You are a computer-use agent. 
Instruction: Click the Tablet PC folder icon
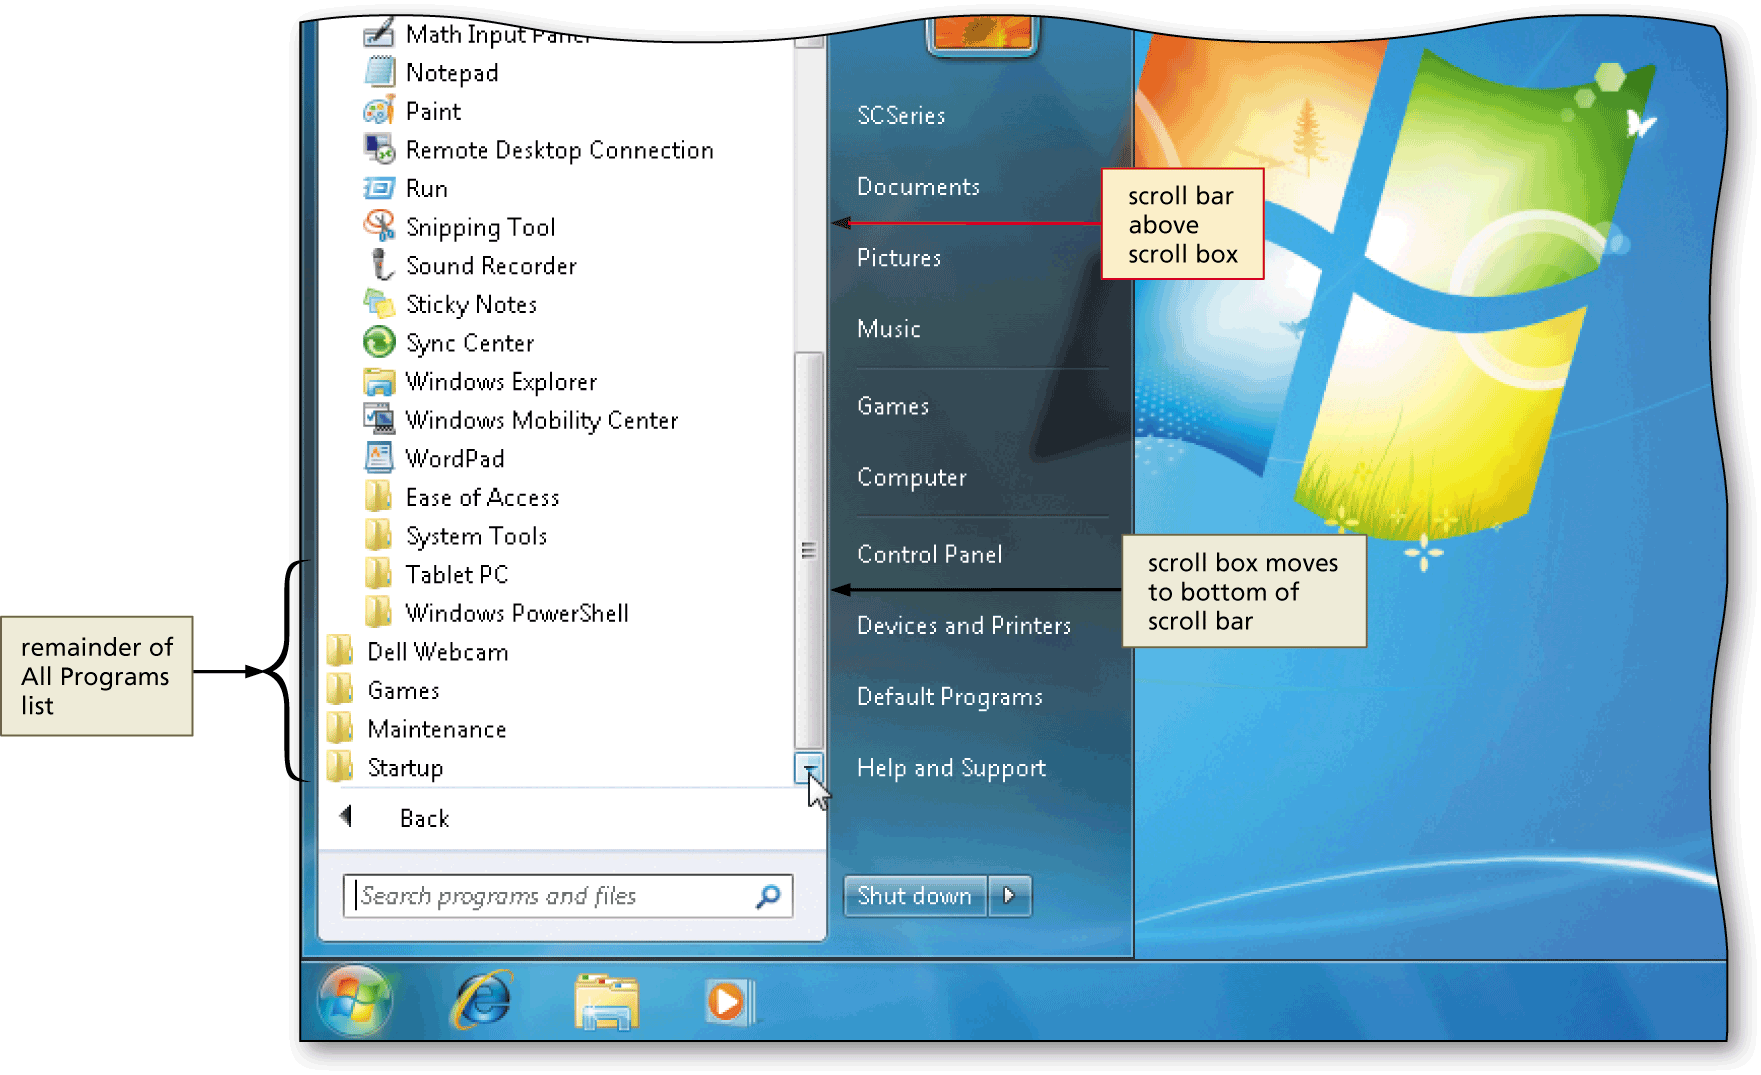(378, 574)
